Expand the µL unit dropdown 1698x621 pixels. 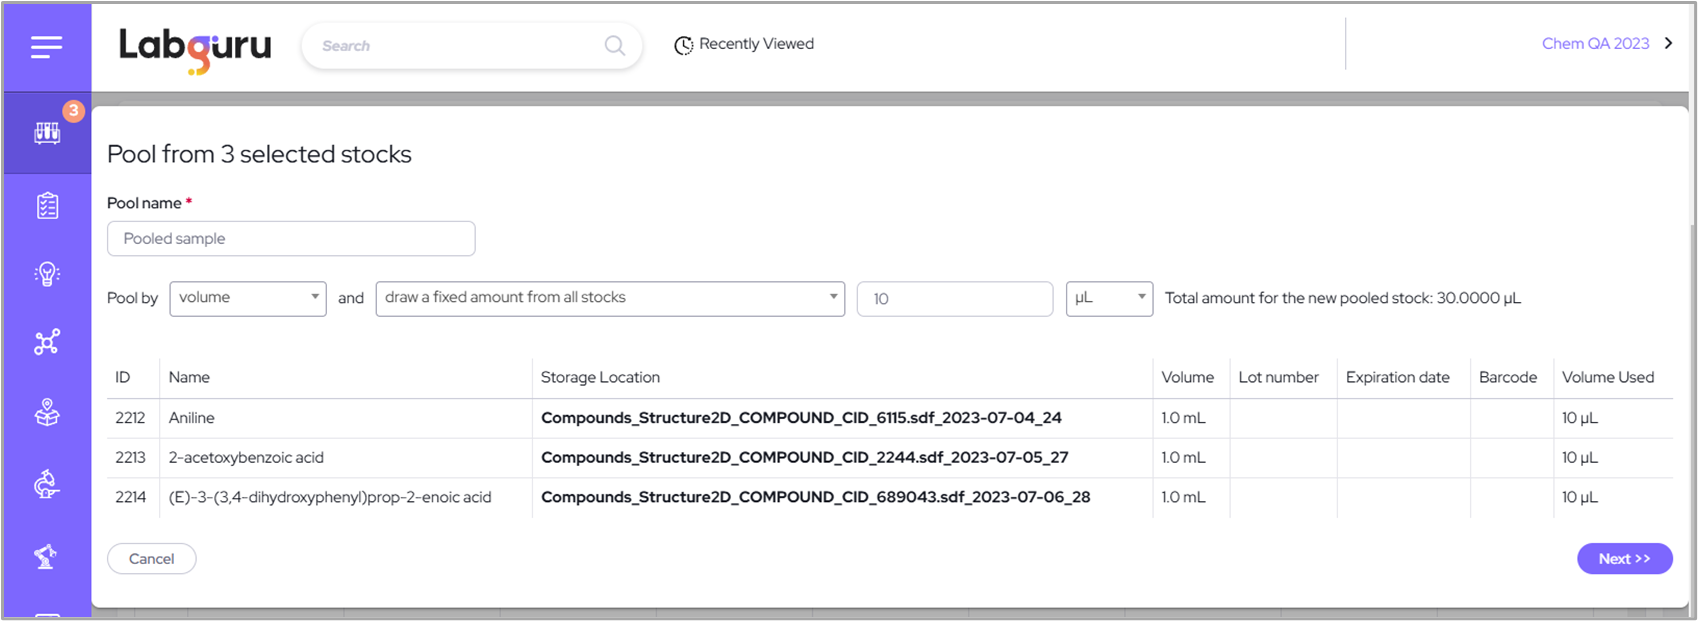pos(1109,298)
